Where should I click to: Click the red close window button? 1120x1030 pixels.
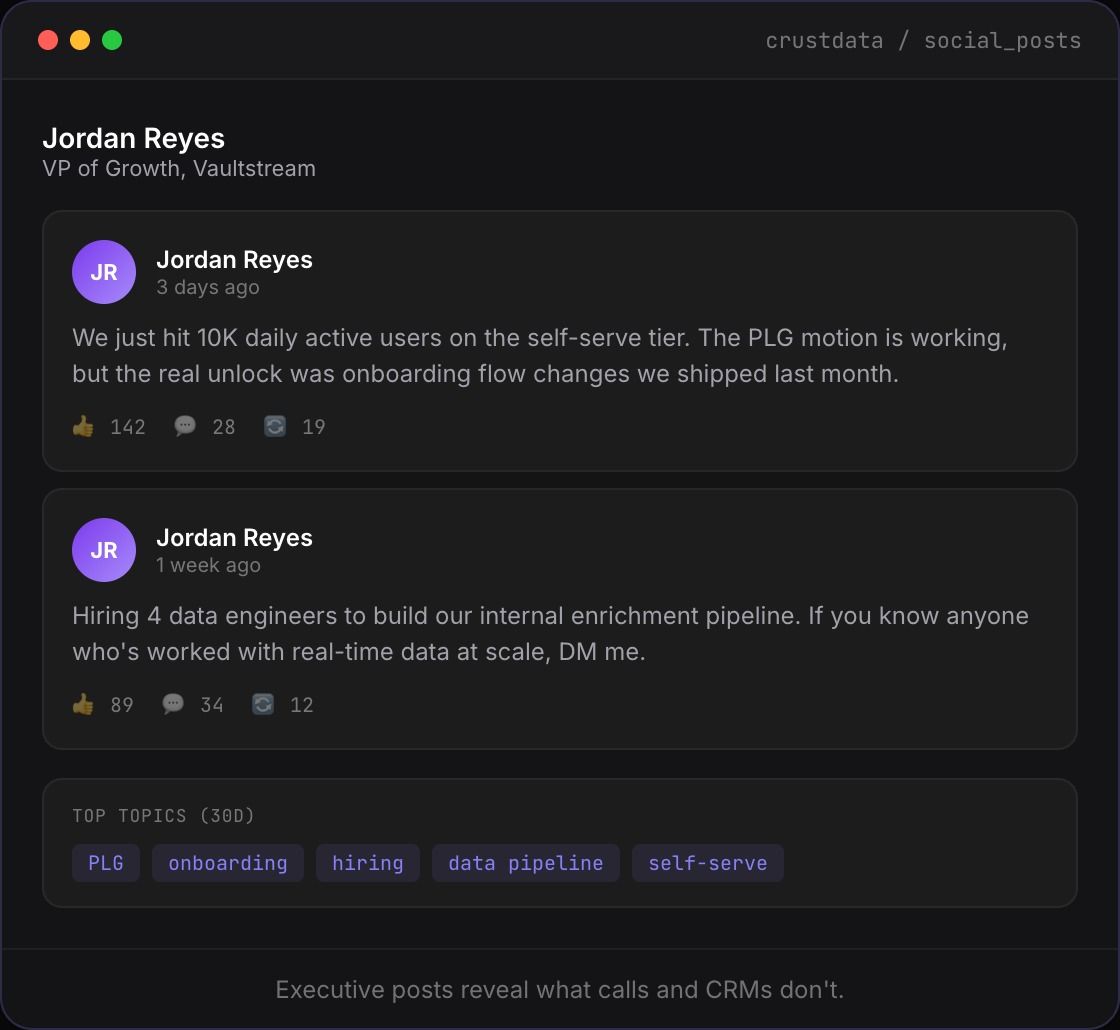point(48,40)
